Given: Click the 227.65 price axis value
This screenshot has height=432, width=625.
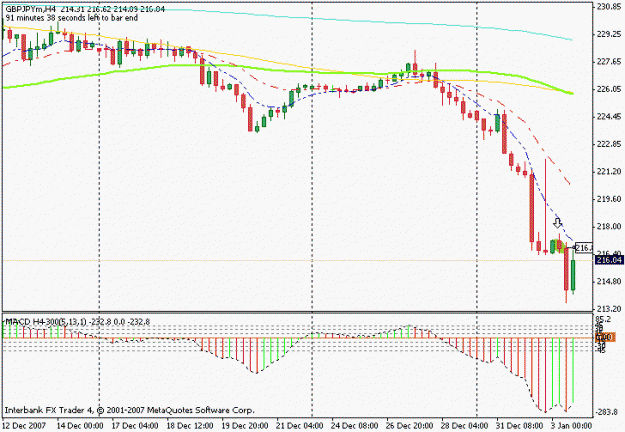Looking at the screenshot, I should point(609,61).
